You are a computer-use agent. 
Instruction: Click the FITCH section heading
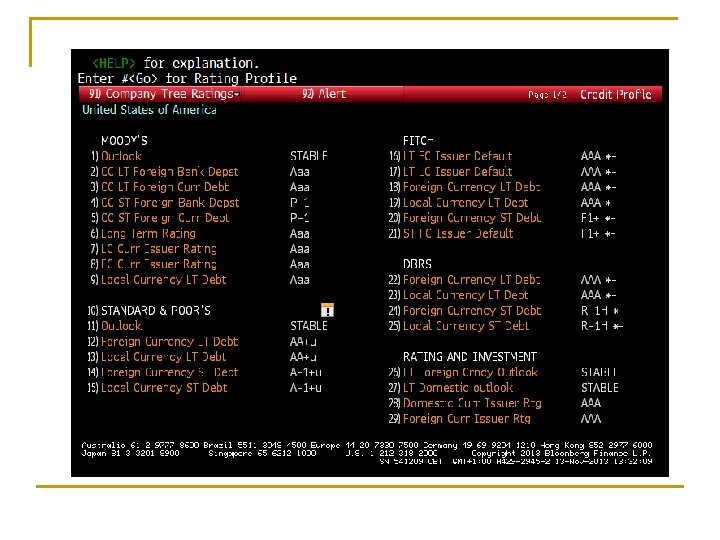coord(418,141)
